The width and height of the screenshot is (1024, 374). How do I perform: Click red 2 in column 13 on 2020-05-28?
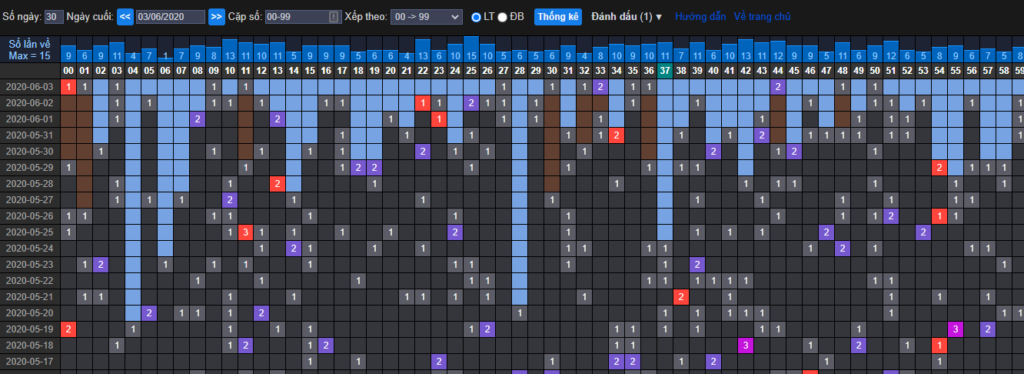(278, 183)
